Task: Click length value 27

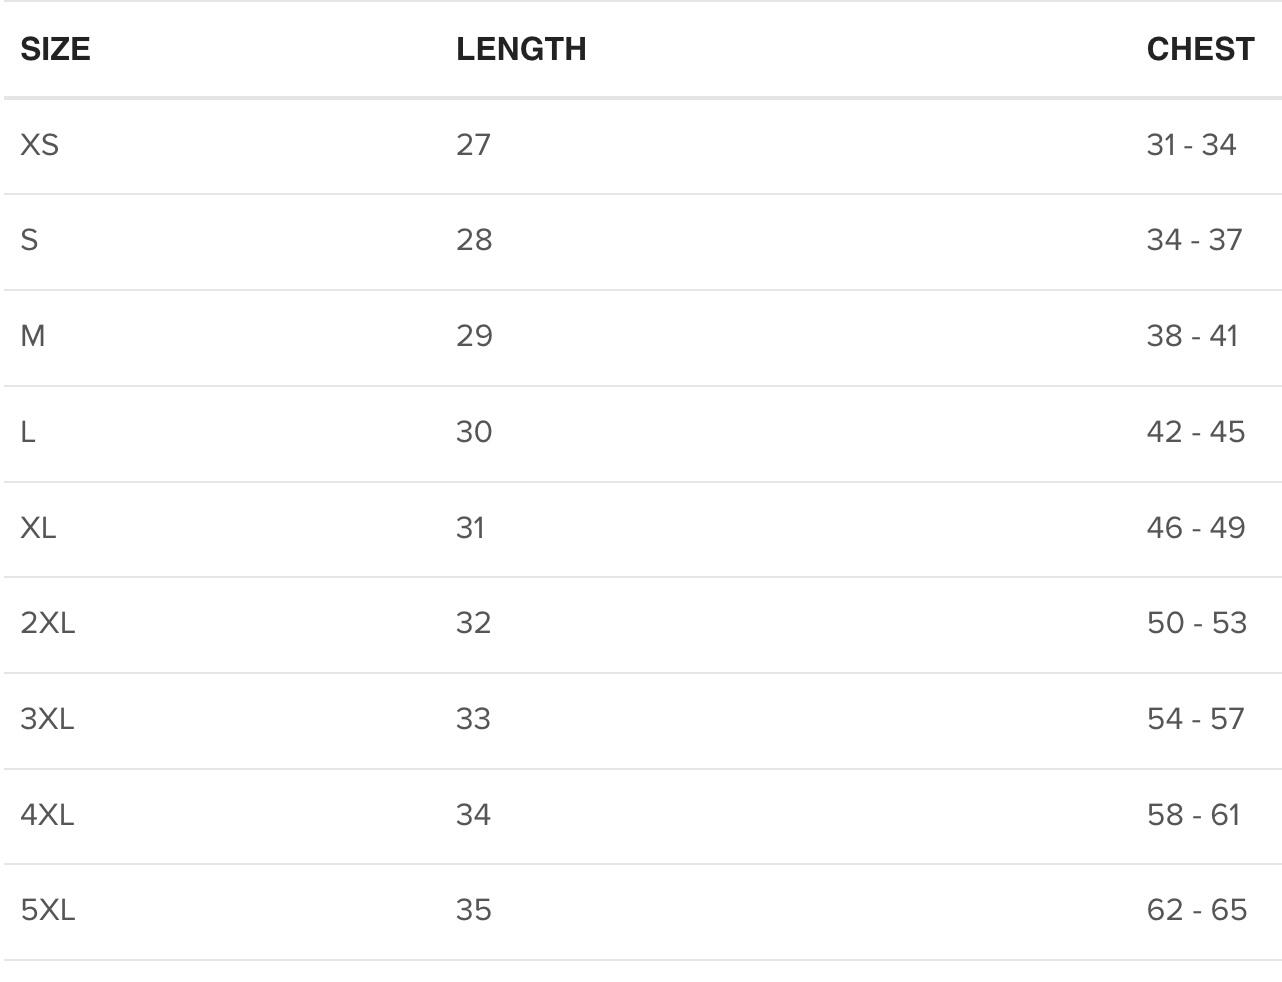Action: pos(473,145)
